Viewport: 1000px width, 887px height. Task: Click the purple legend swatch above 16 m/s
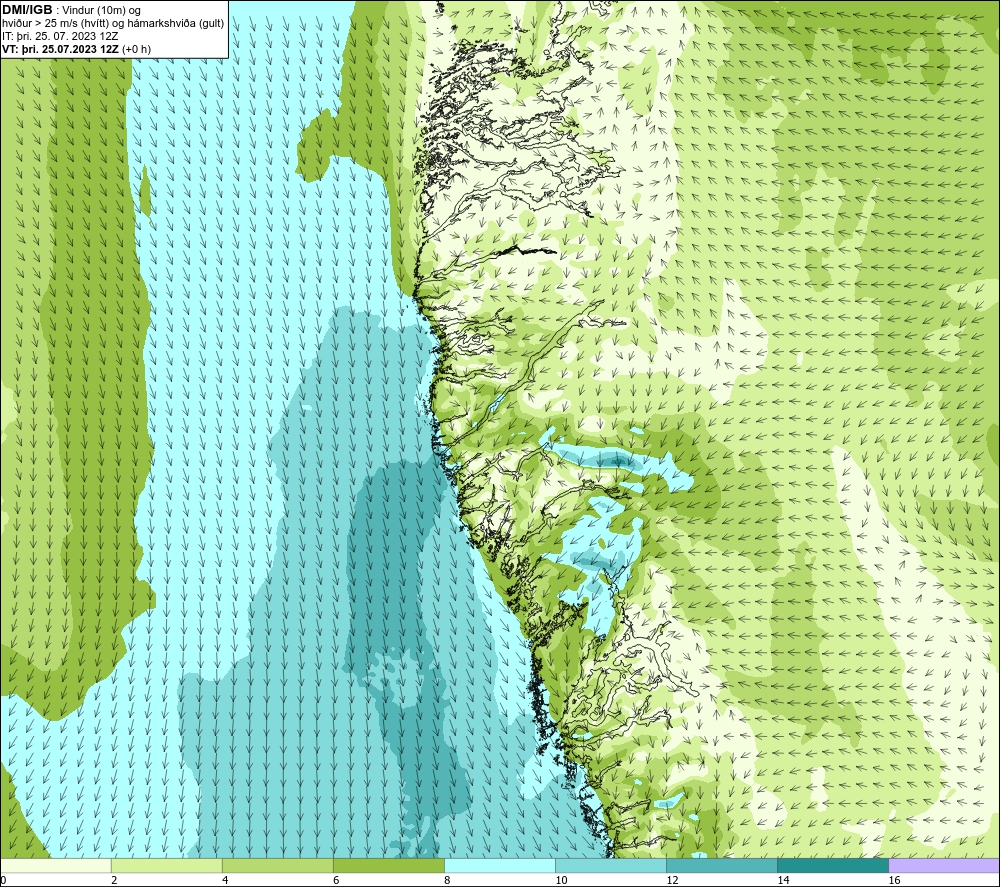pyautogui.click(x=944, y=866)
